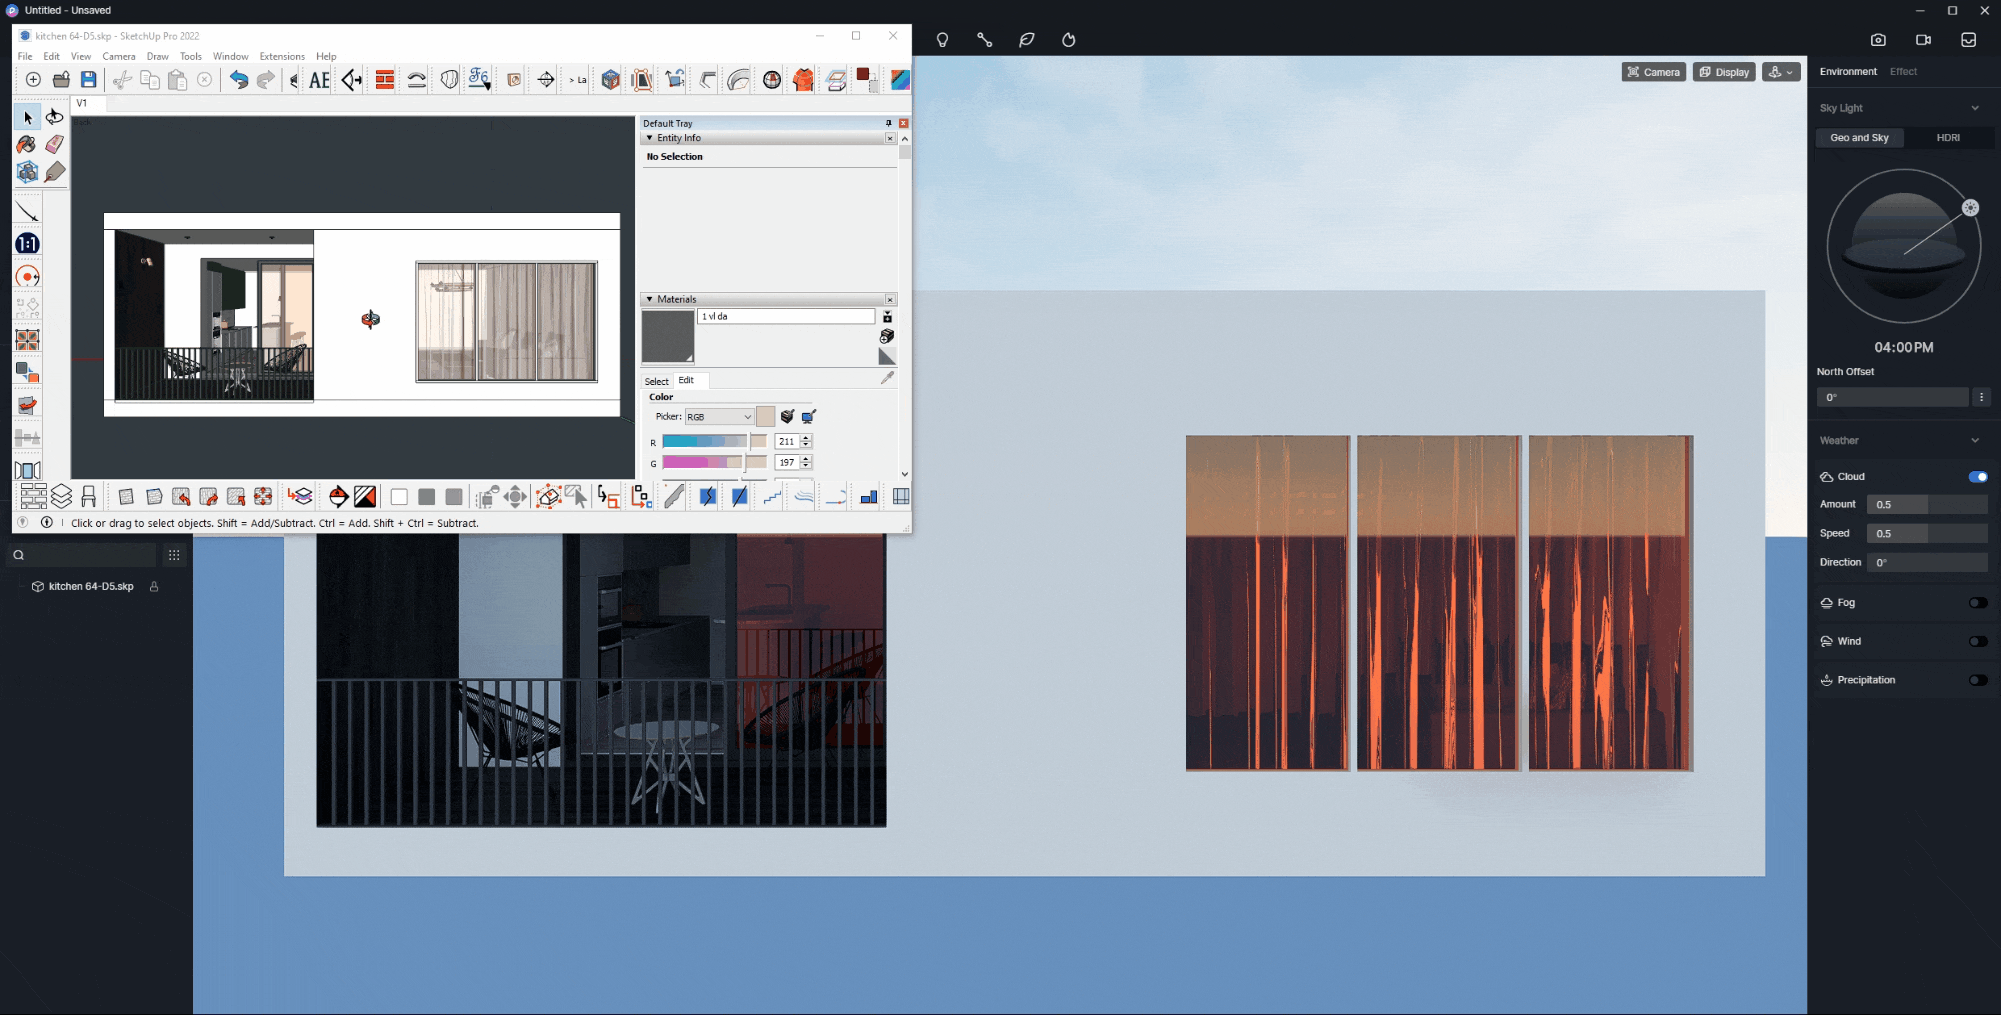Switch to the HDRI tab

[1948, 138]
